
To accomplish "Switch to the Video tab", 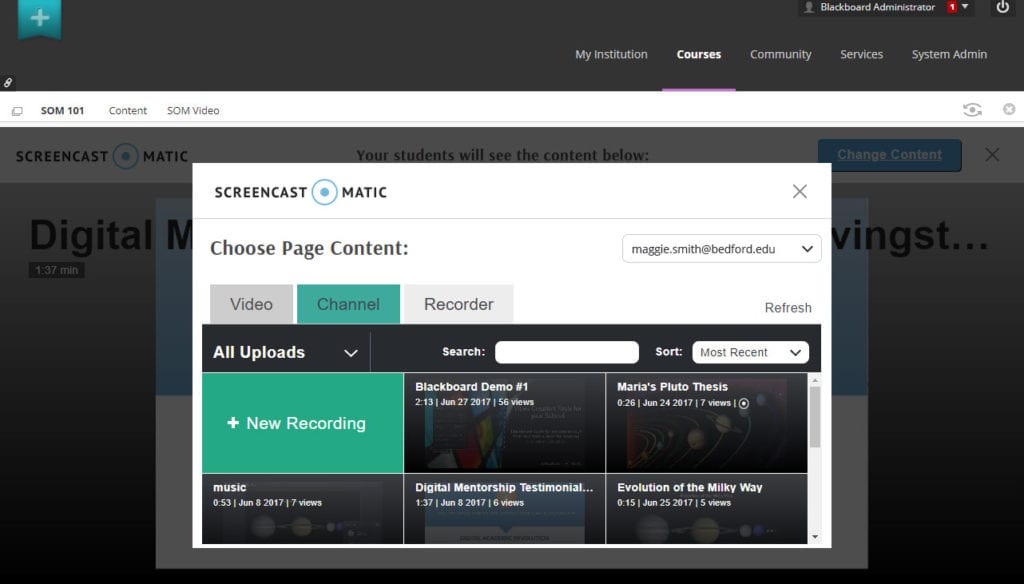I will tap(251, 304).
